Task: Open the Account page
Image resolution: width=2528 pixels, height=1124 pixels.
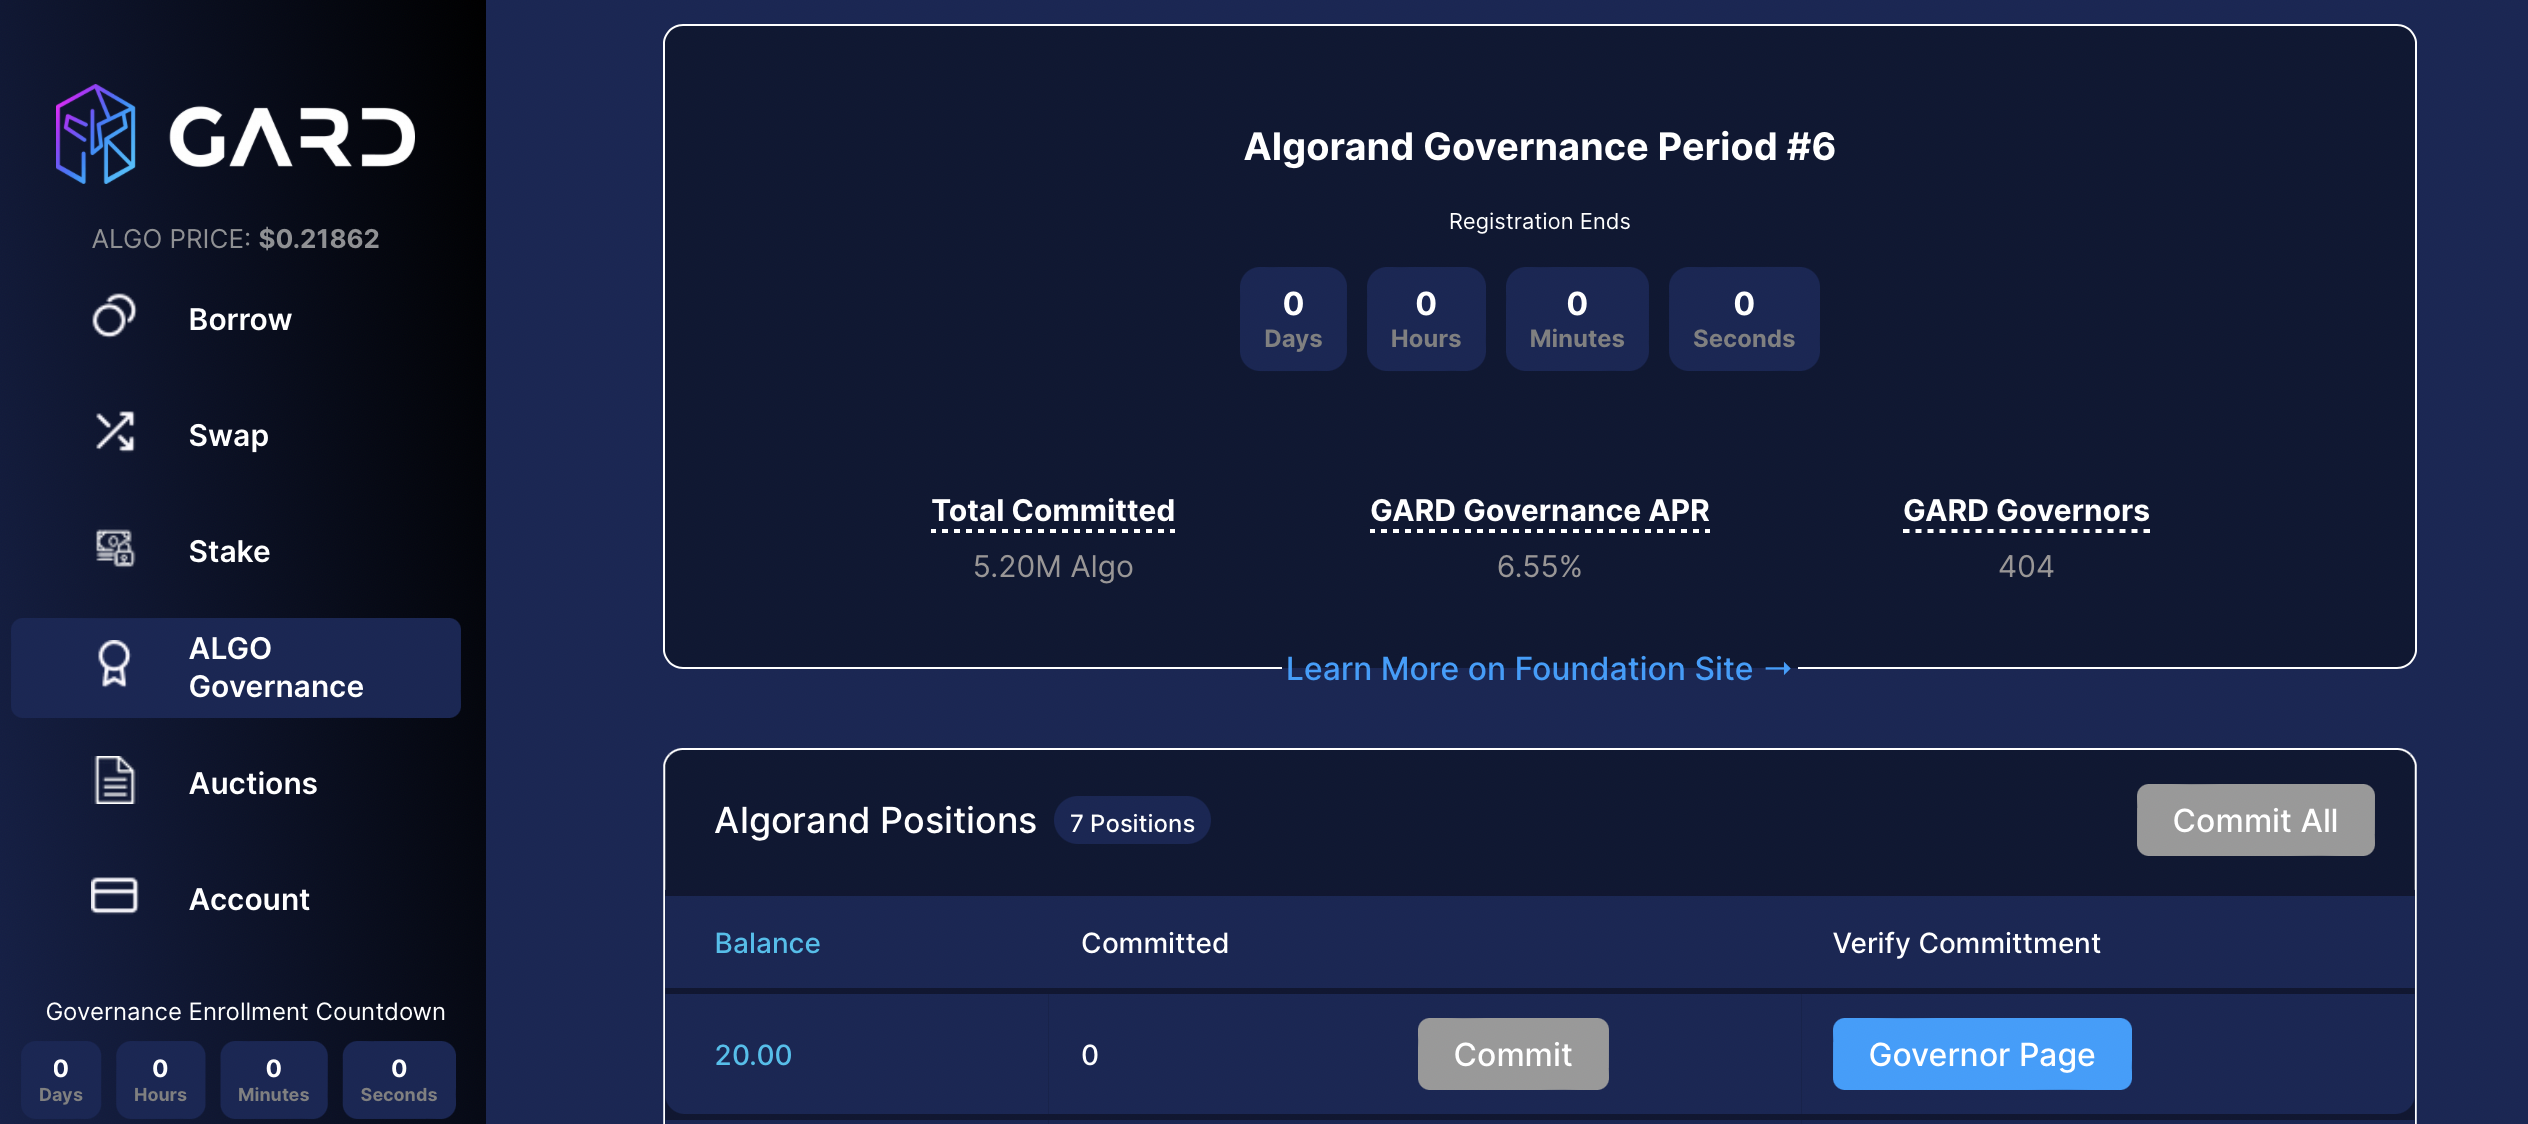Action: click(249, 899)
